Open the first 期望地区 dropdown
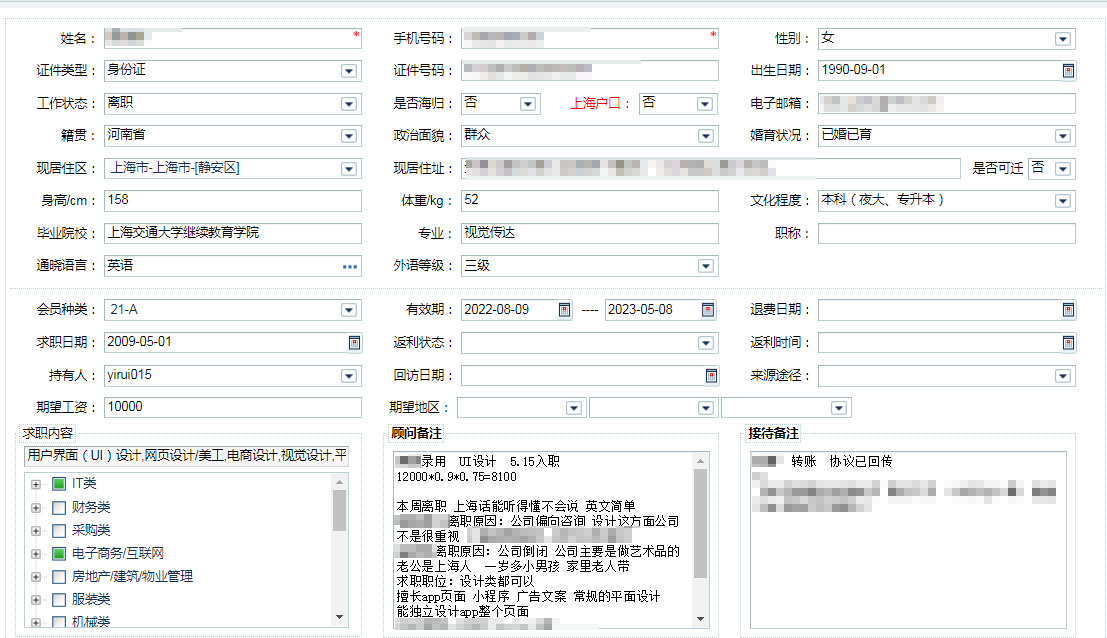The image size is (1107, 638). [573, 408]
